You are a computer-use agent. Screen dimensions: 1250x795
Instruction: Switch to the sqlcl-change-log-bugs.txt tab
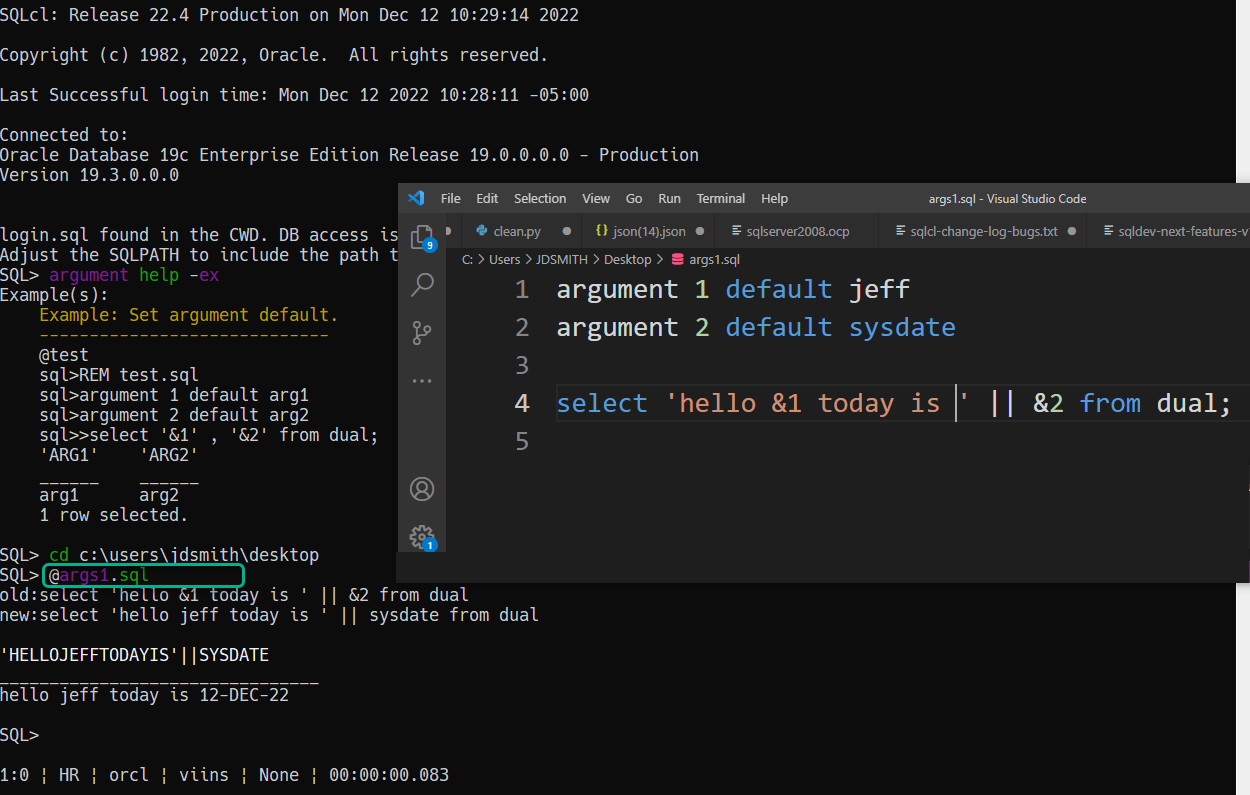coord(984,231)
